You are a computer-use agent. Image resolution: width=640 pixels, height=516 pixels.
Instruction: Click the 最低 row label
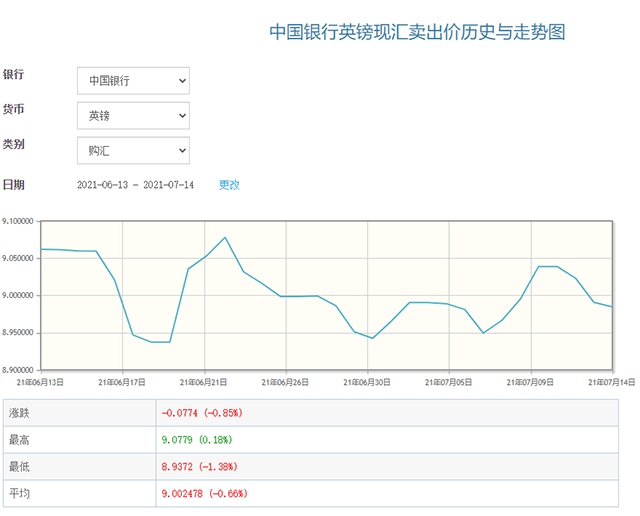tap(19, 467)
